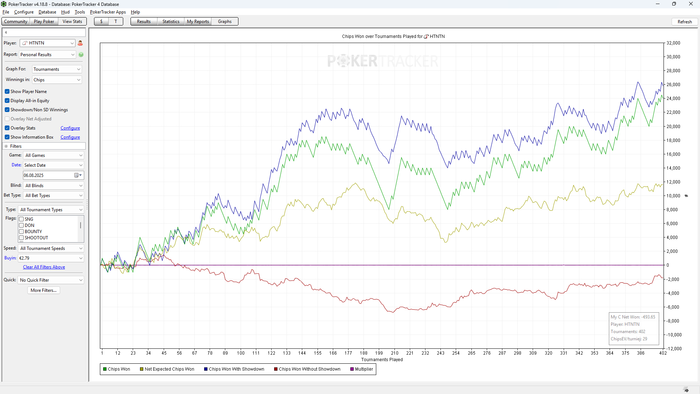This screenshot has height=394, width=700.
Task: Check the DON flag
Action: coord(21,225)
